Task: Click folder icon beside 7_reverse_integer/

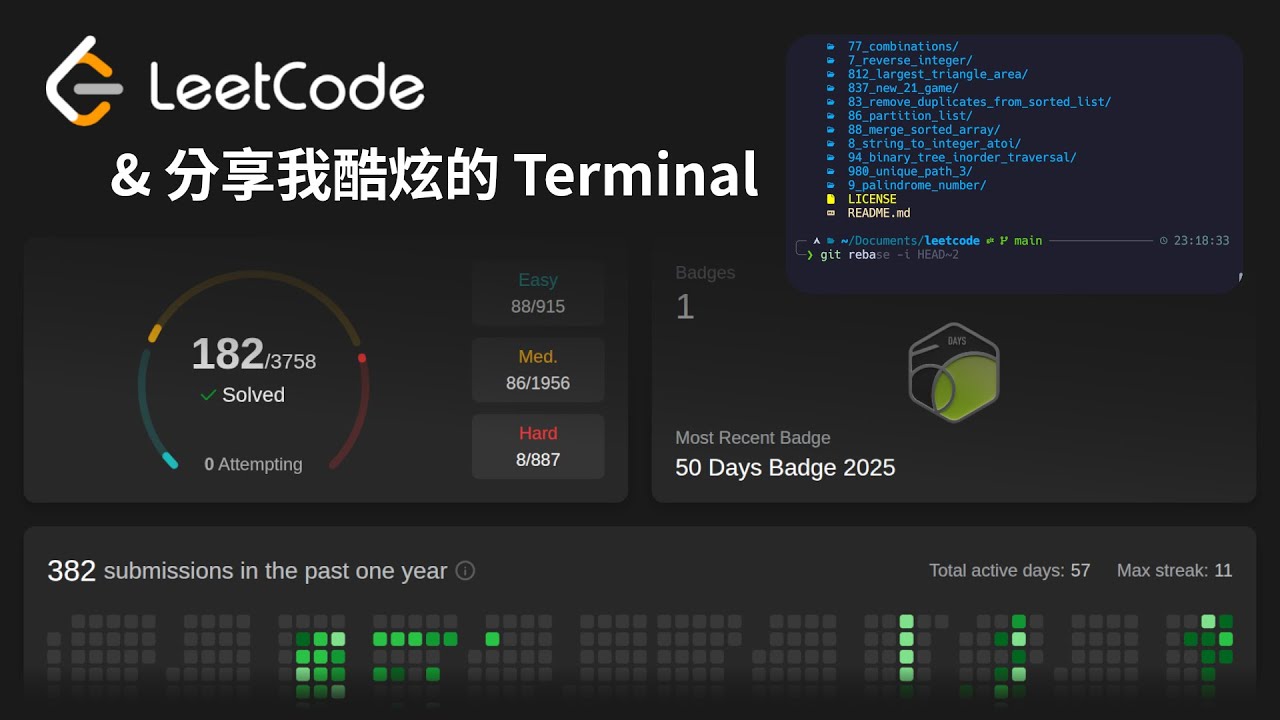Action: click(x=831, y=61)
